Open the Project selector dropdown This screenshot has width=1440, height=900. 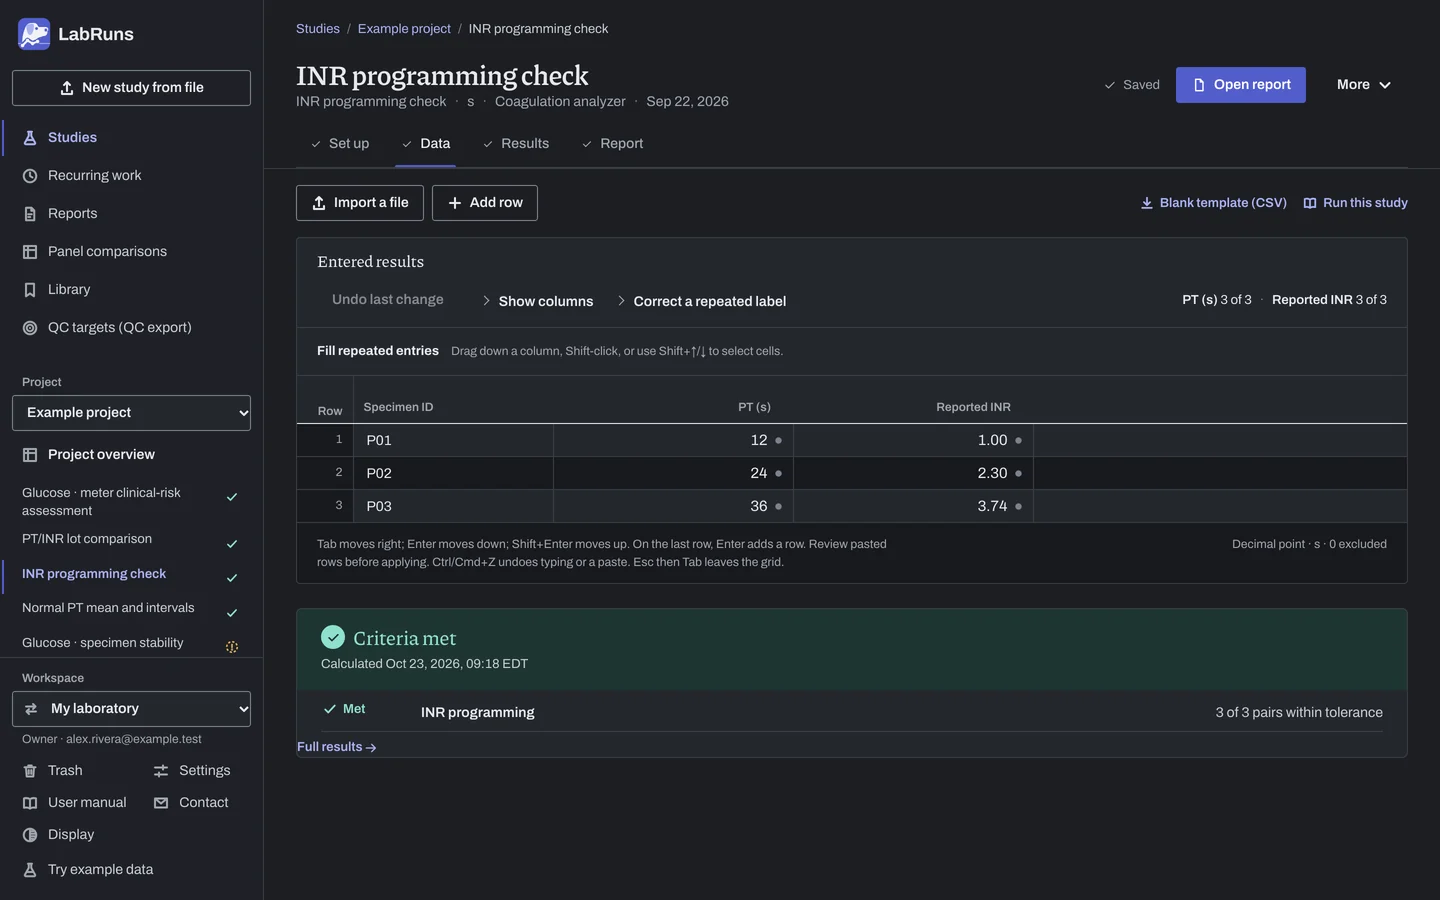click(x=131, y=413)
